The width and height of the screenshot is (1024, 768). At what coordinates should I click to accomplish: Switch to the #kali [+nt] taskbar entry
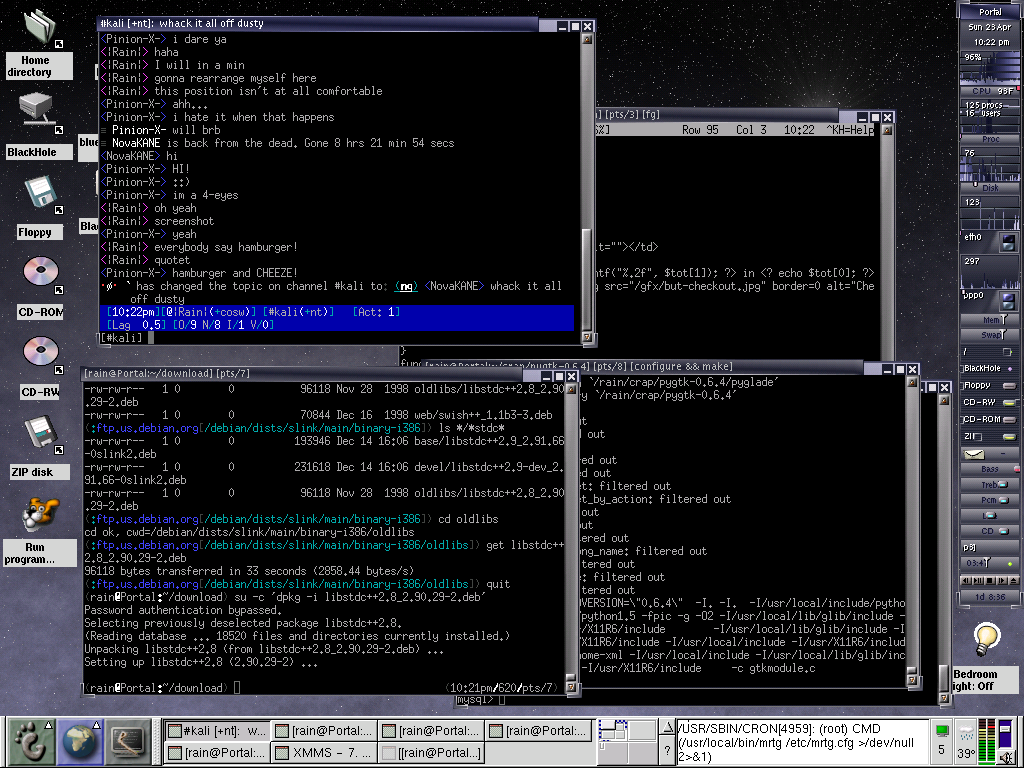click(x=217, y=731)
